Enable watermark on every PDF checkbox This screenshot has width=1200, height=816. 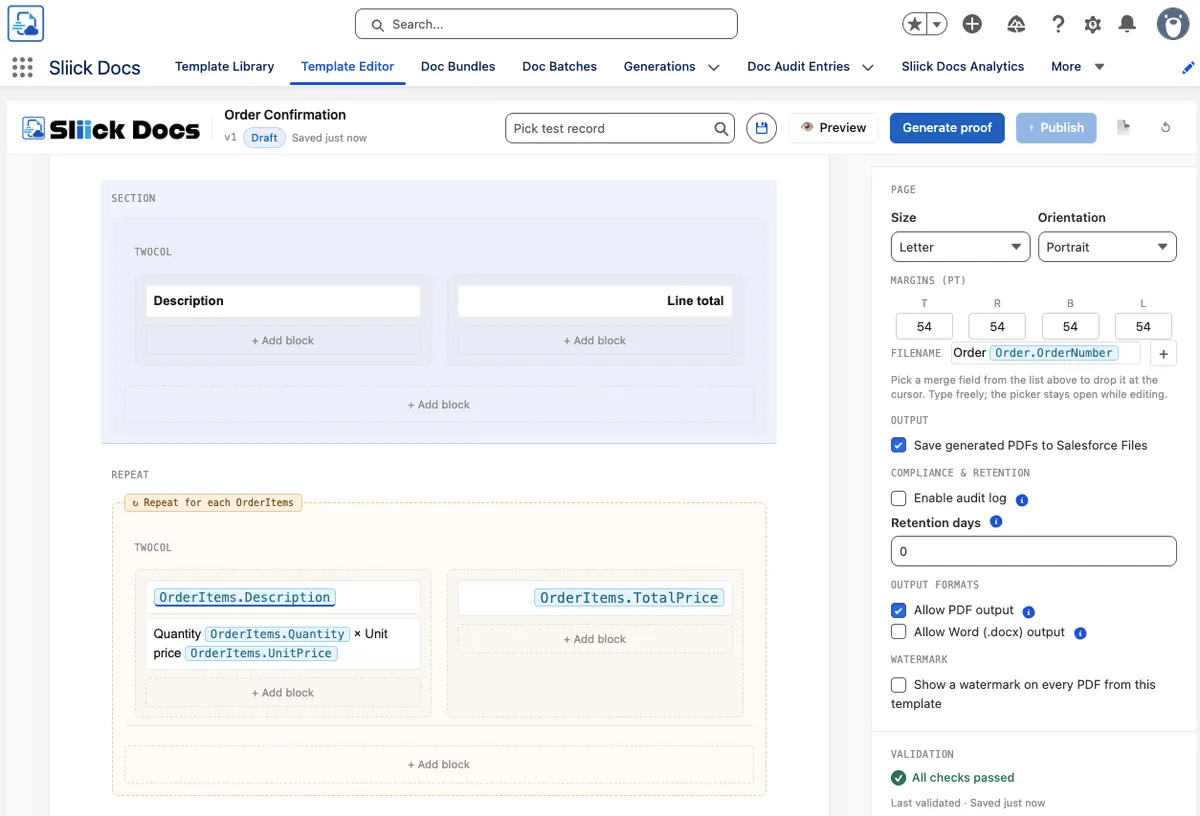coord(898,684)
